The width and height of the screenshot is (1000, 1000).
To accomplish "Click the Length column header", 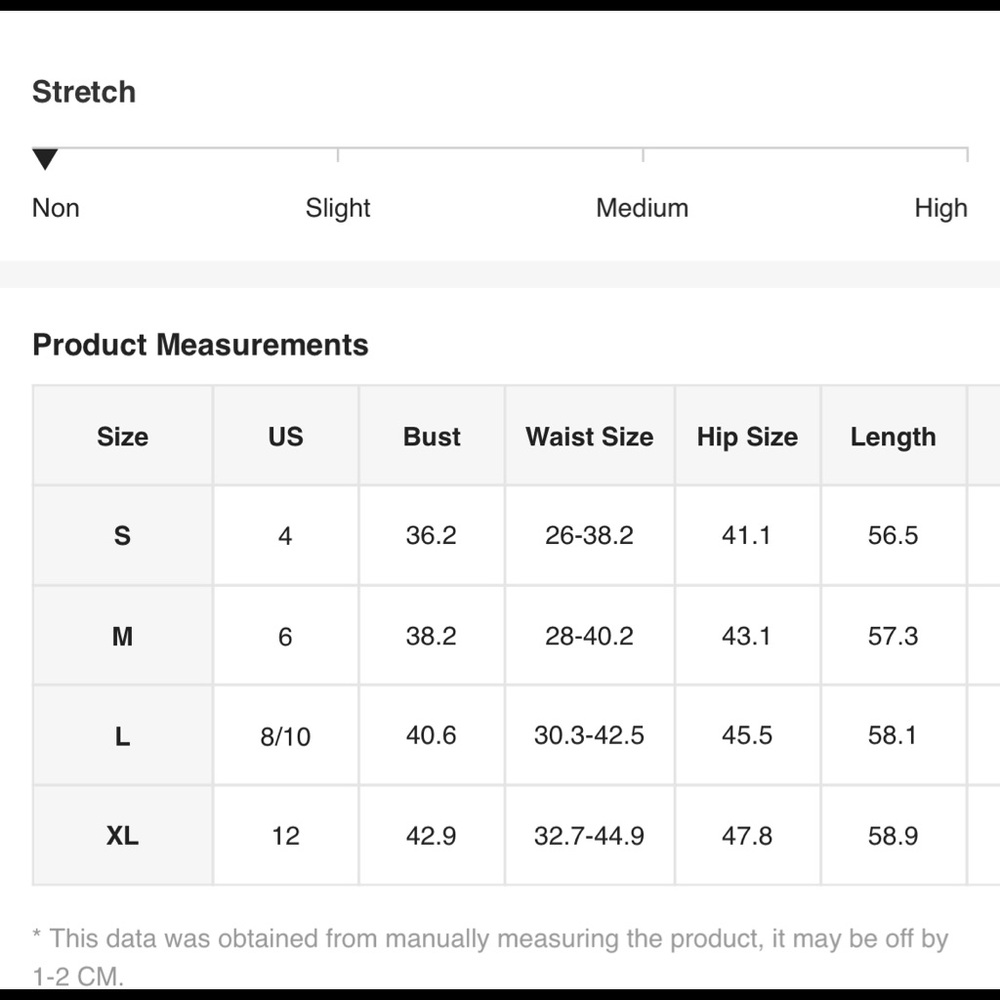I will coord(893,436).
